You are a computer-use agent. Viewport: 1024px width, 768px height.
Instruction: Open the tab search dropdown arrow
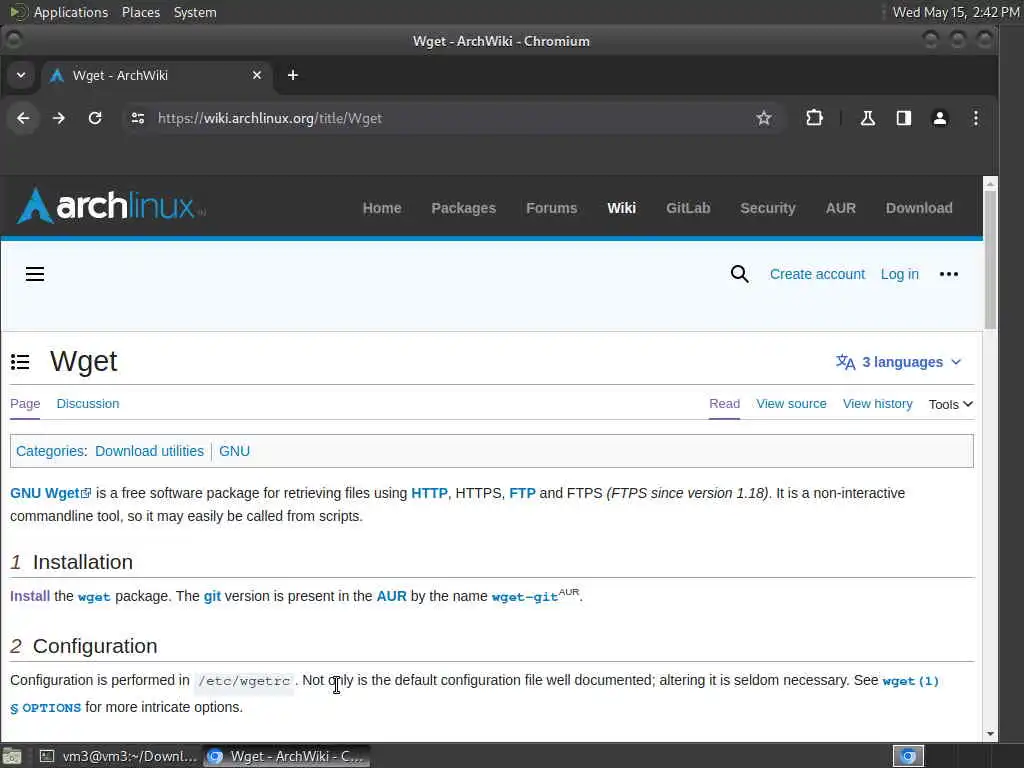[x=21, y=75]
